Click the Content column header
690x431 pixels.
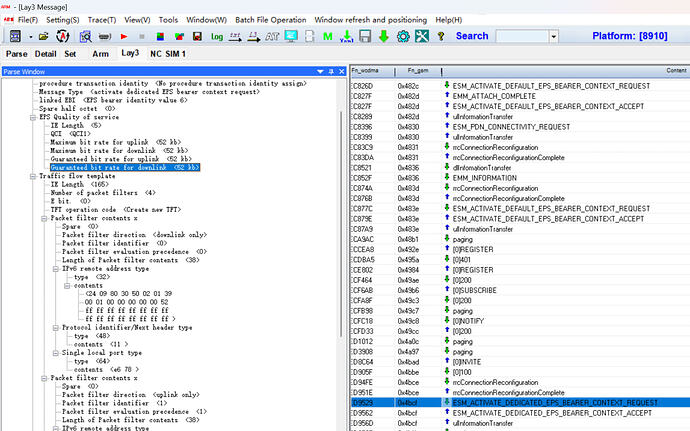tap(565, 71)
